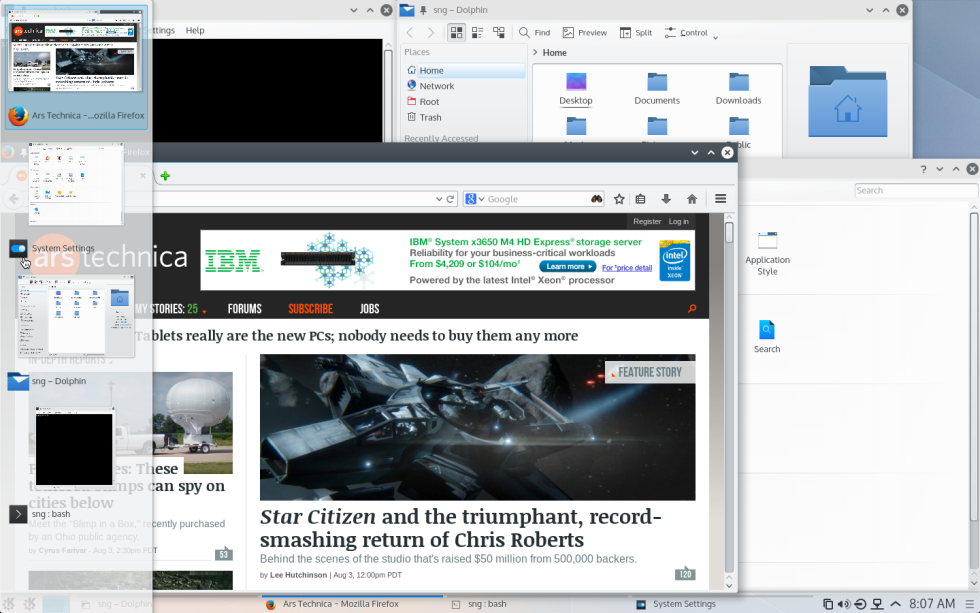Bookmark the current page with the star icon
This screenshot has width=980, height=613.
pos(618,198)
